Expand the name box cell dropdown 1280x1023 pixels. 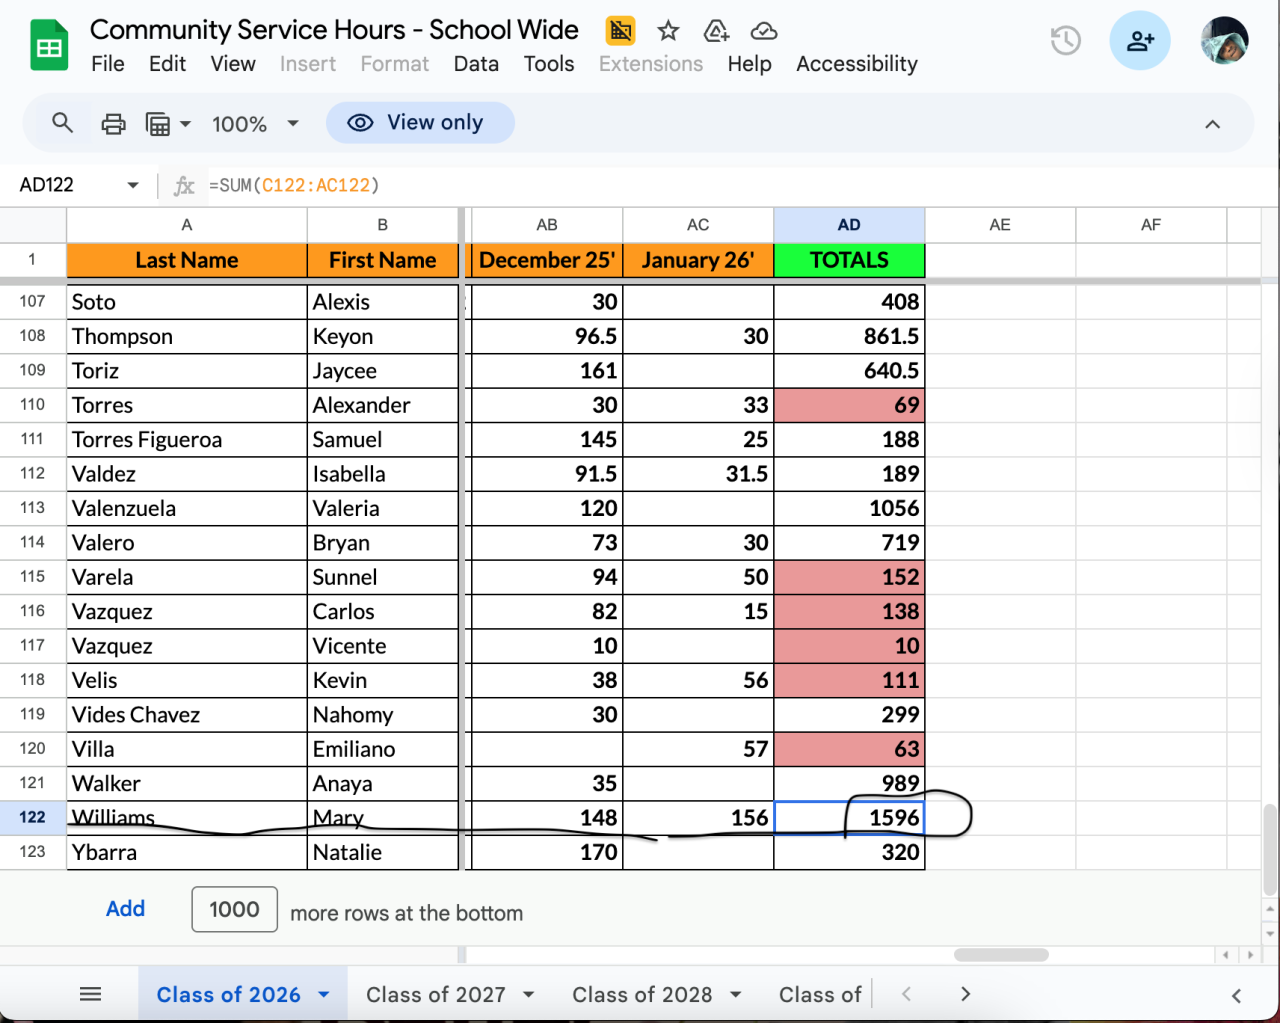coord(132,185)
